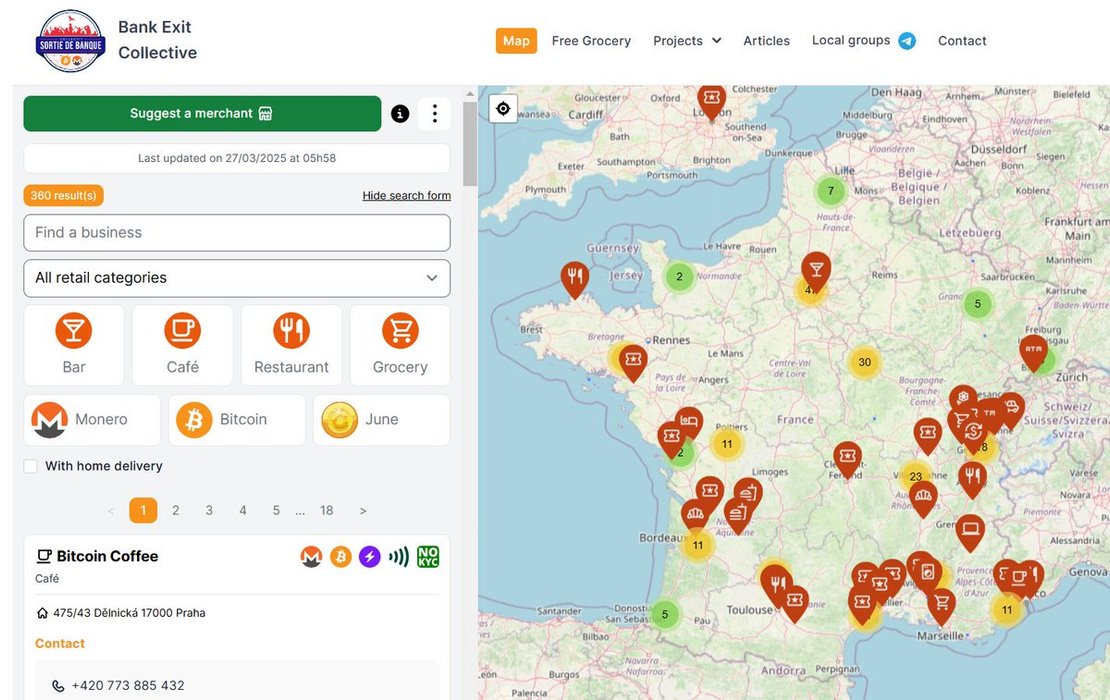This screenshot has height=700, width=1110.
Task: Expand cluster of 11 near Poitiers
Action: coord(727,444)
